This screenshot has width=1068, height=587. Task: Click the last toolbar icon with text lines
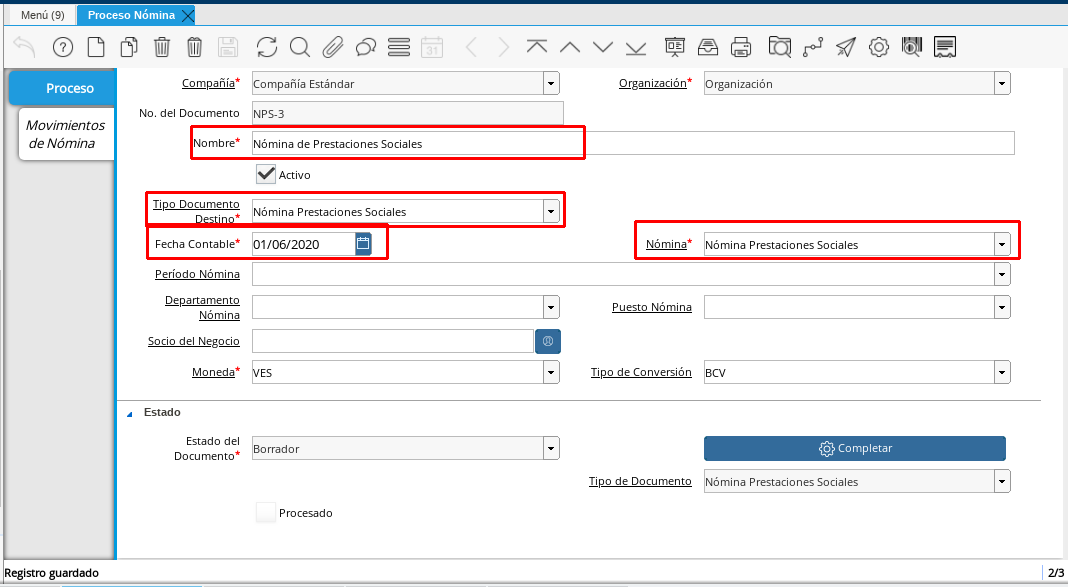945,47
